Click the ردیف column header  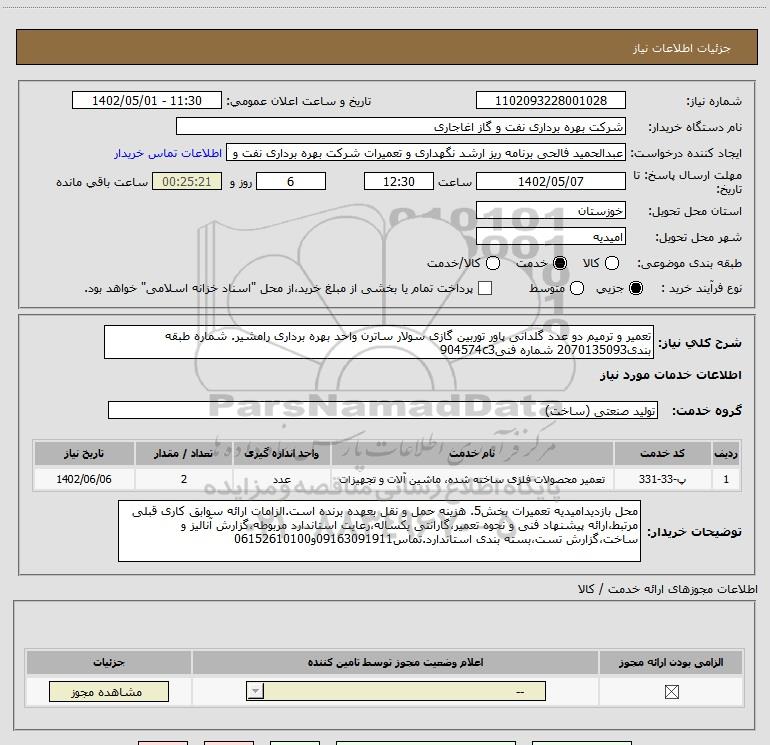coord(726,453)
